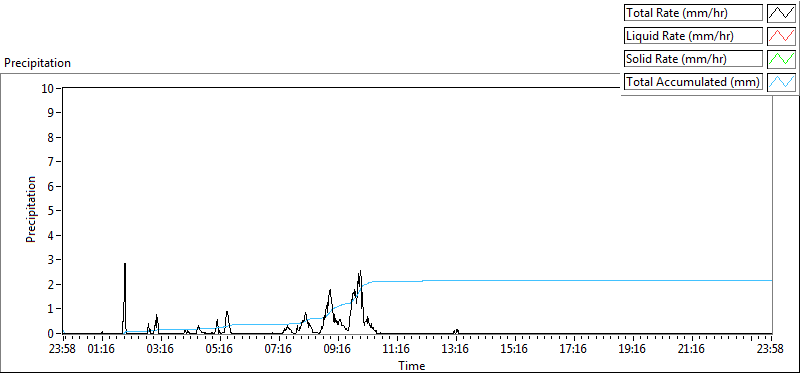This screenshot has height=373, width=800.
Task: Click the Time axis title
Action: pos(412,365)
